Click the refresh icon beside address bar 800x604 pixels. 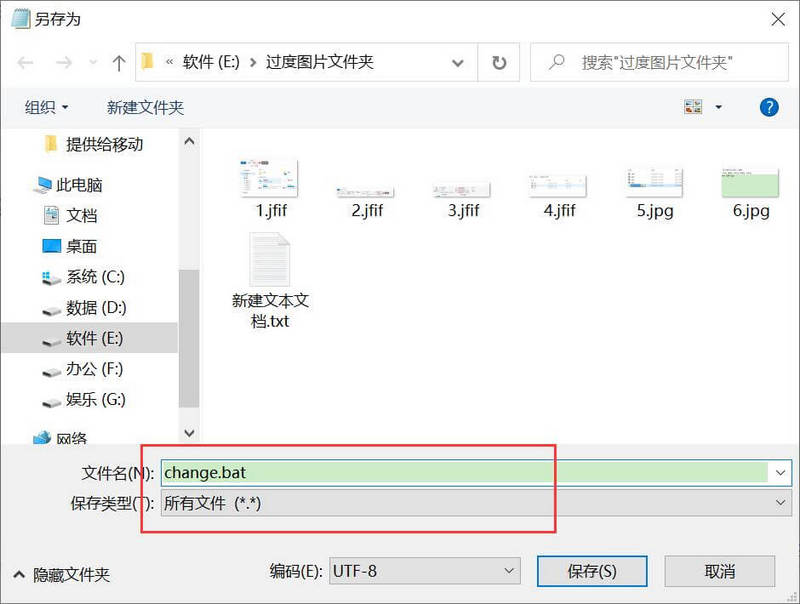[x=498, y=61]
